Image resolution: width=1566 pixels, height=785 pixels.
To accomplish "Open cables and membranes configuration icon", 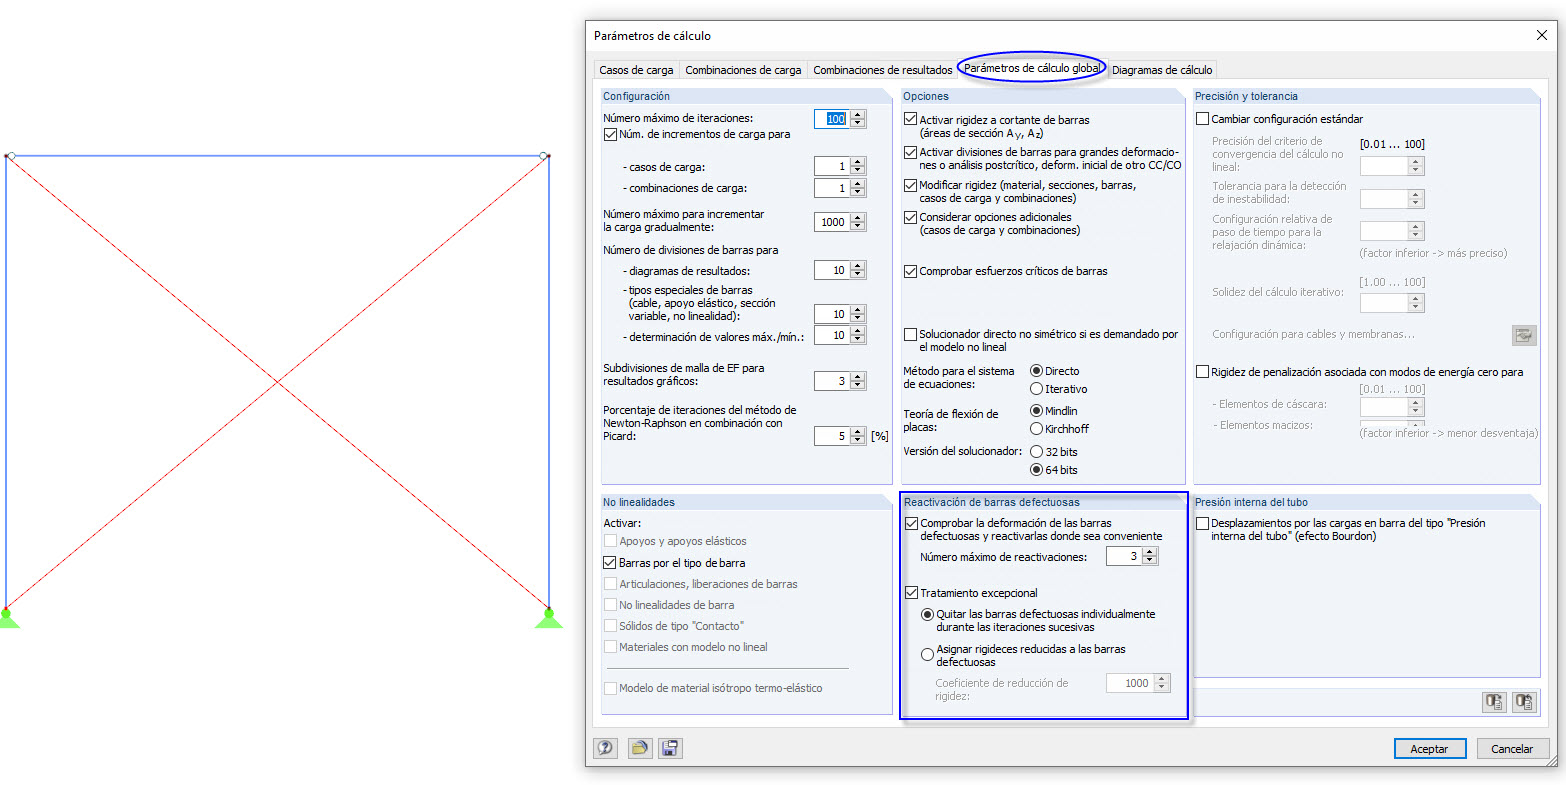I will click(1524, 335).
